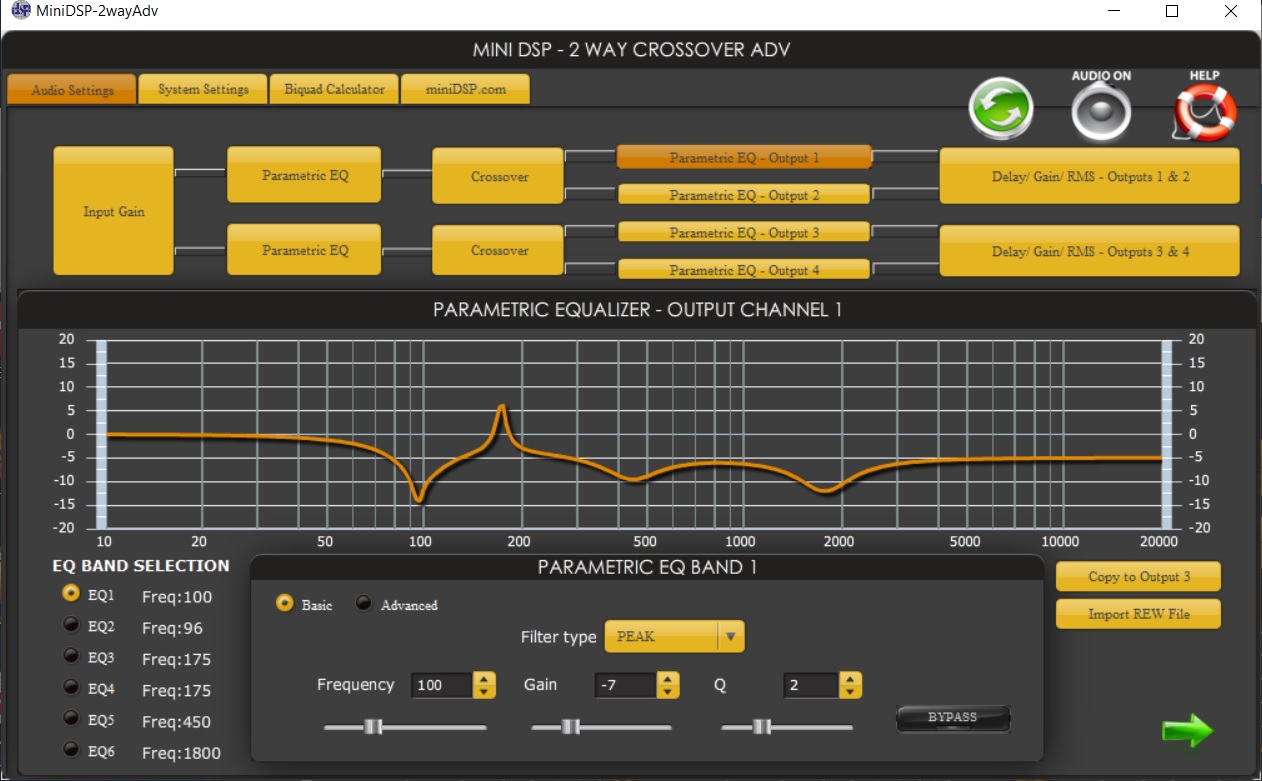Open the miniDSP.com tab
This screenshot has width=1262, height=781.
tap(465, 89)
